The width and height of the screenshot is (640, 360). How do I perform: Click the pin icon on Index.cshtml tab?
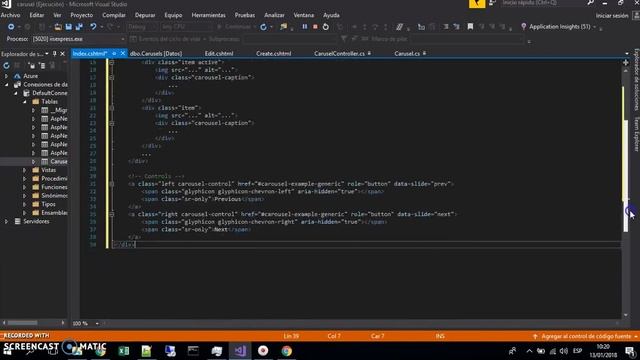(114, 53)
